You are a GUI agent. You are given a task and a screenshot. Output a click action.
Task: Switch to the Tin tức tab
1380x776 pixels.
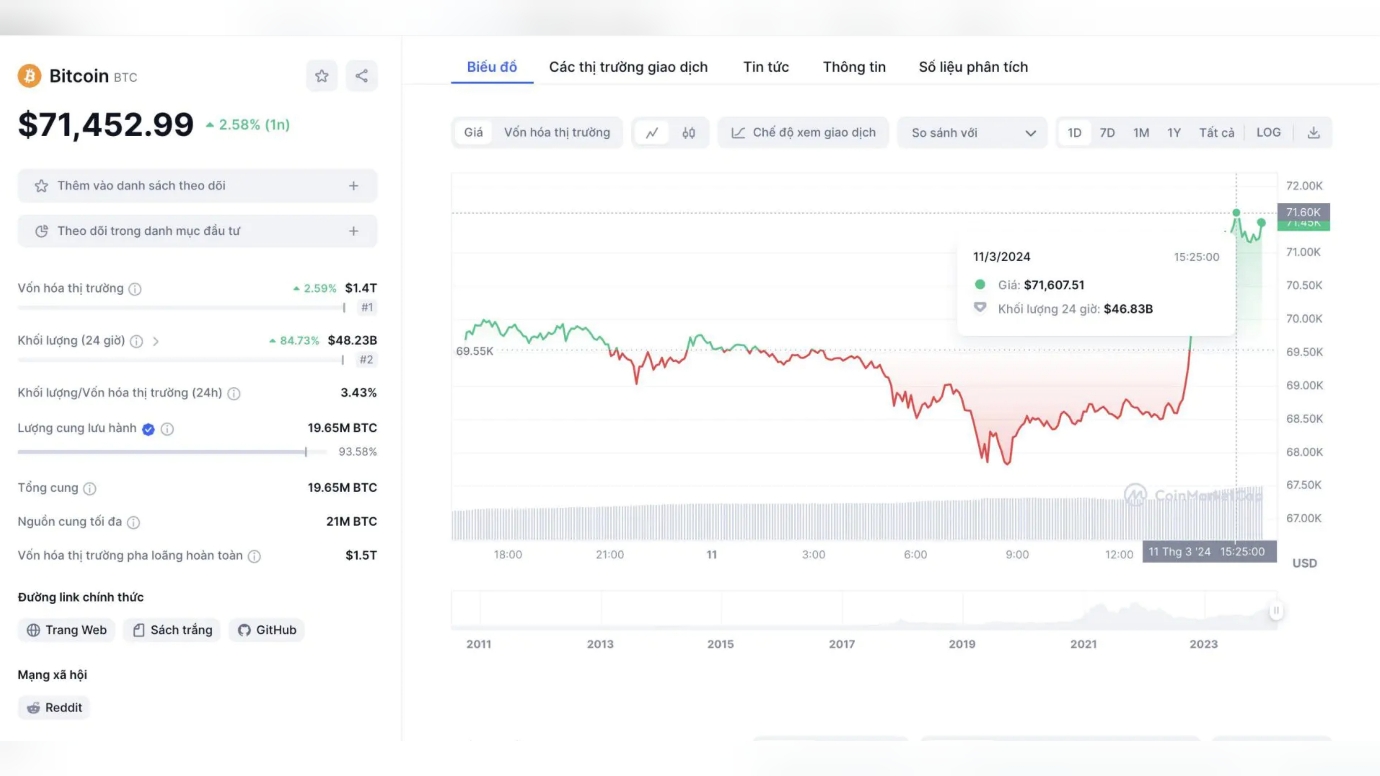point(766,67)
